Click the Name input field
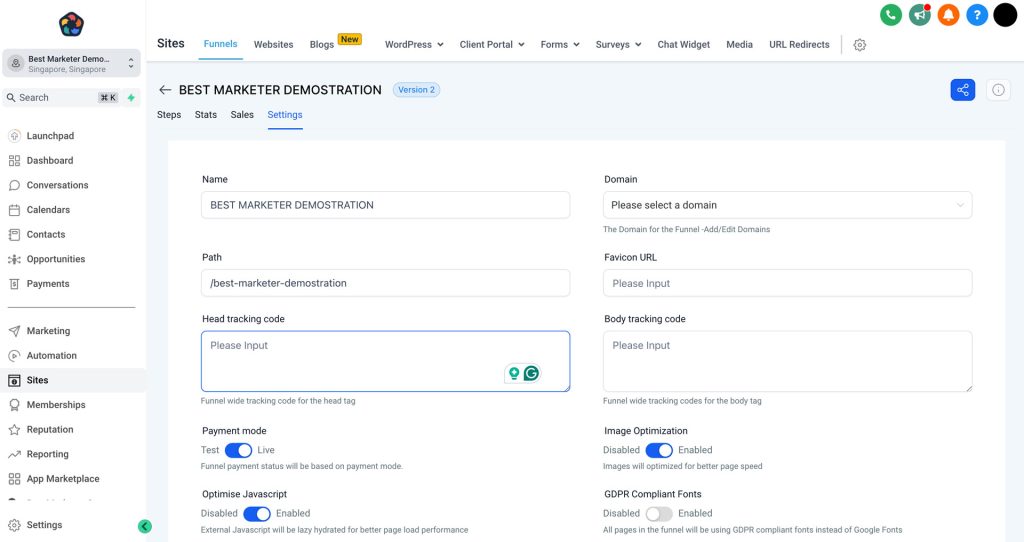Viewport: 1024px width, 542px height. [385, 205]
